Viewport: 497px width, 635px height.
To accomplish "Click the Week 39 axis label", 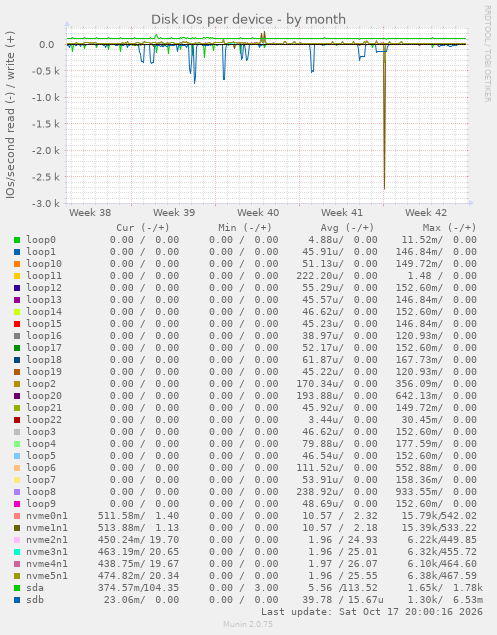I will click(174, 213).
